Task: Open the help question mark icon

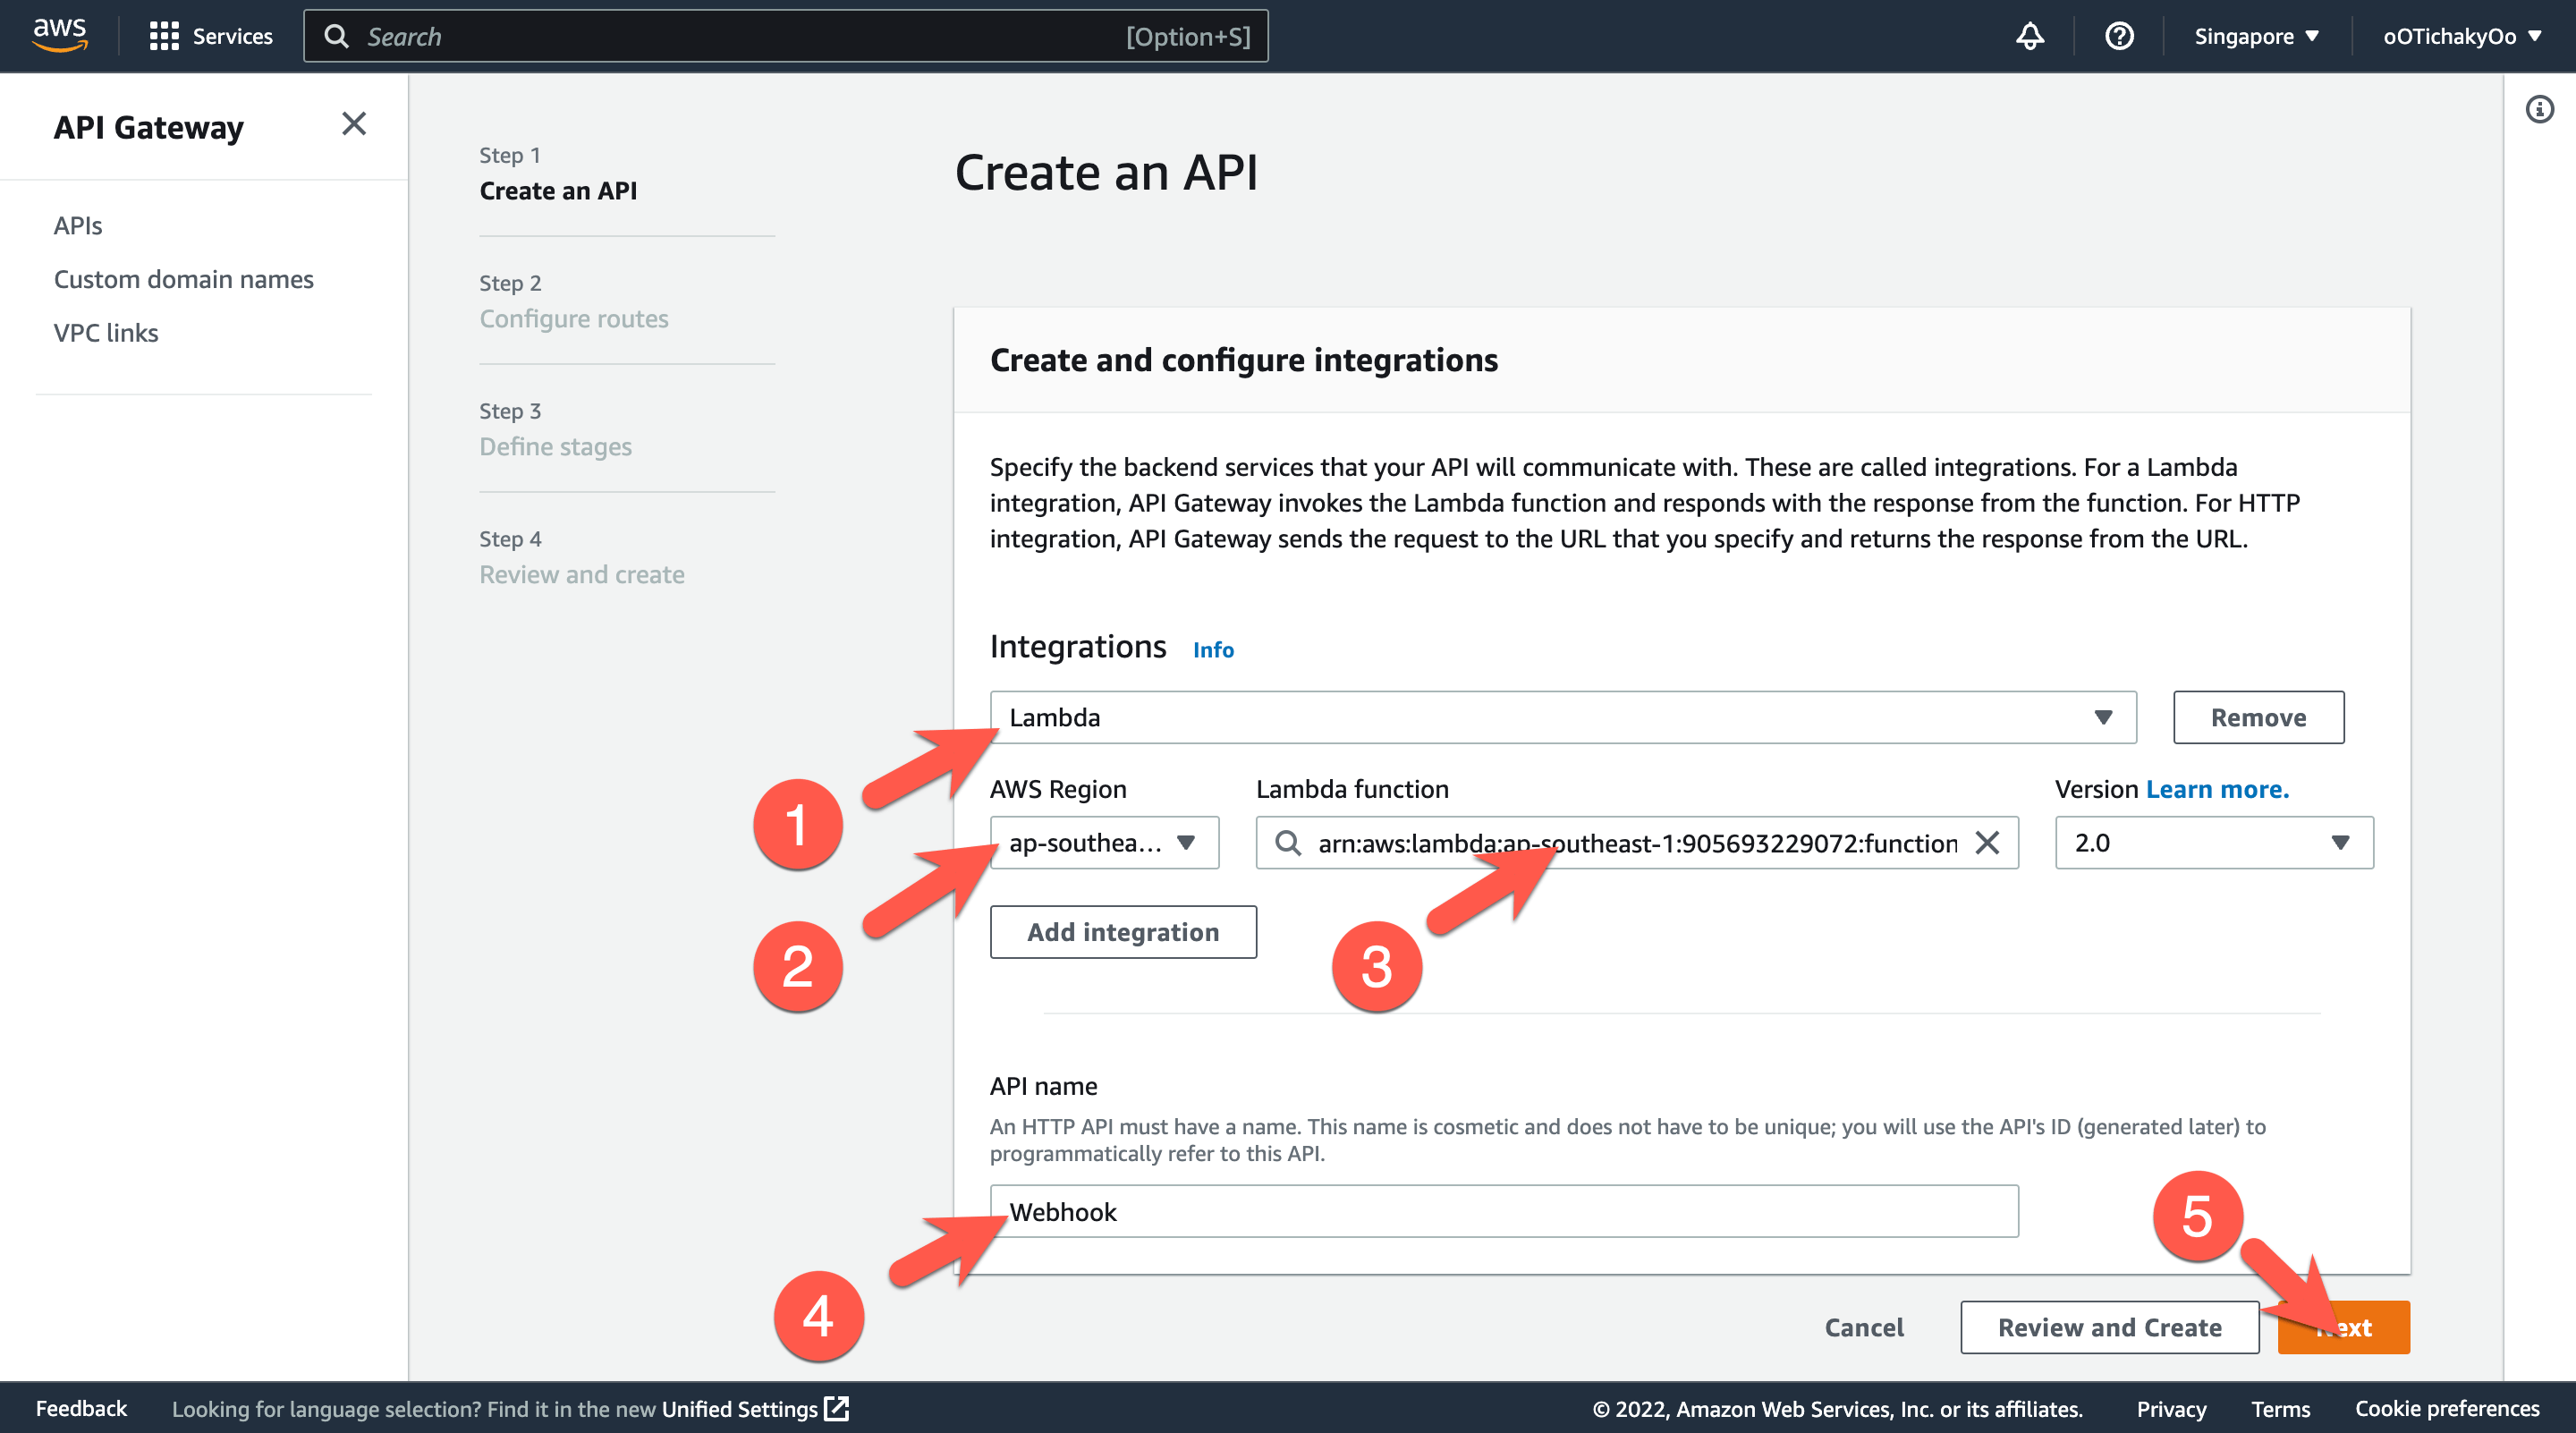Action: (x=2118, y=35)
